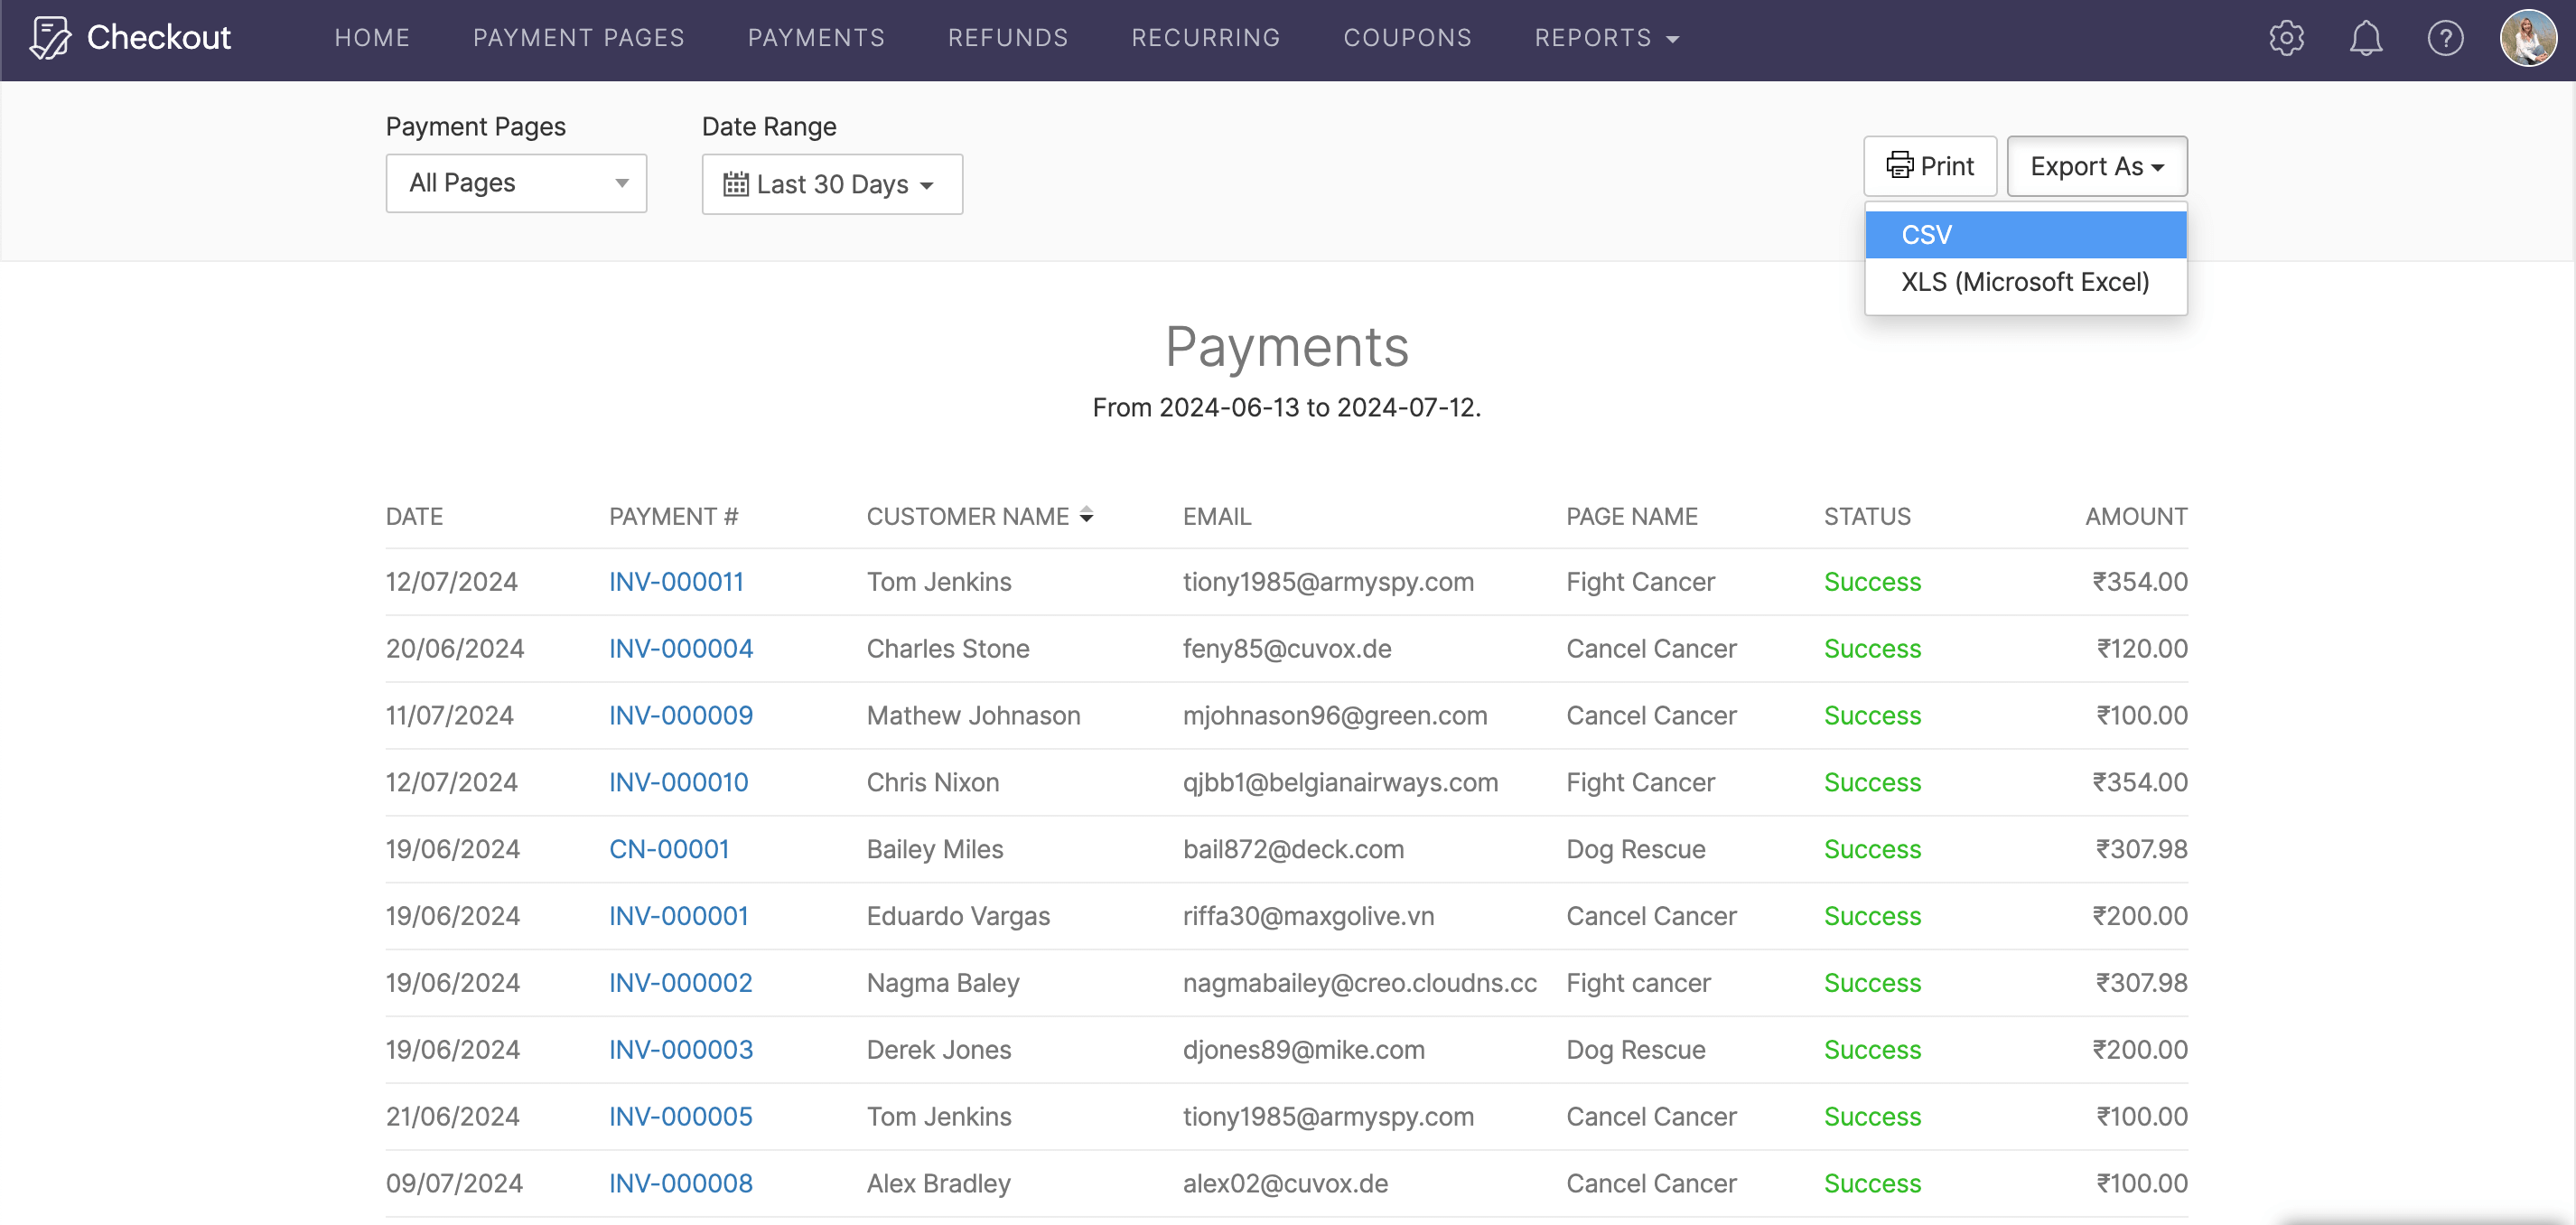The image size is (2576, 1225).
Task: Open help using the question mark icon
Action: pyautogui.click(x=2446, y=38)
